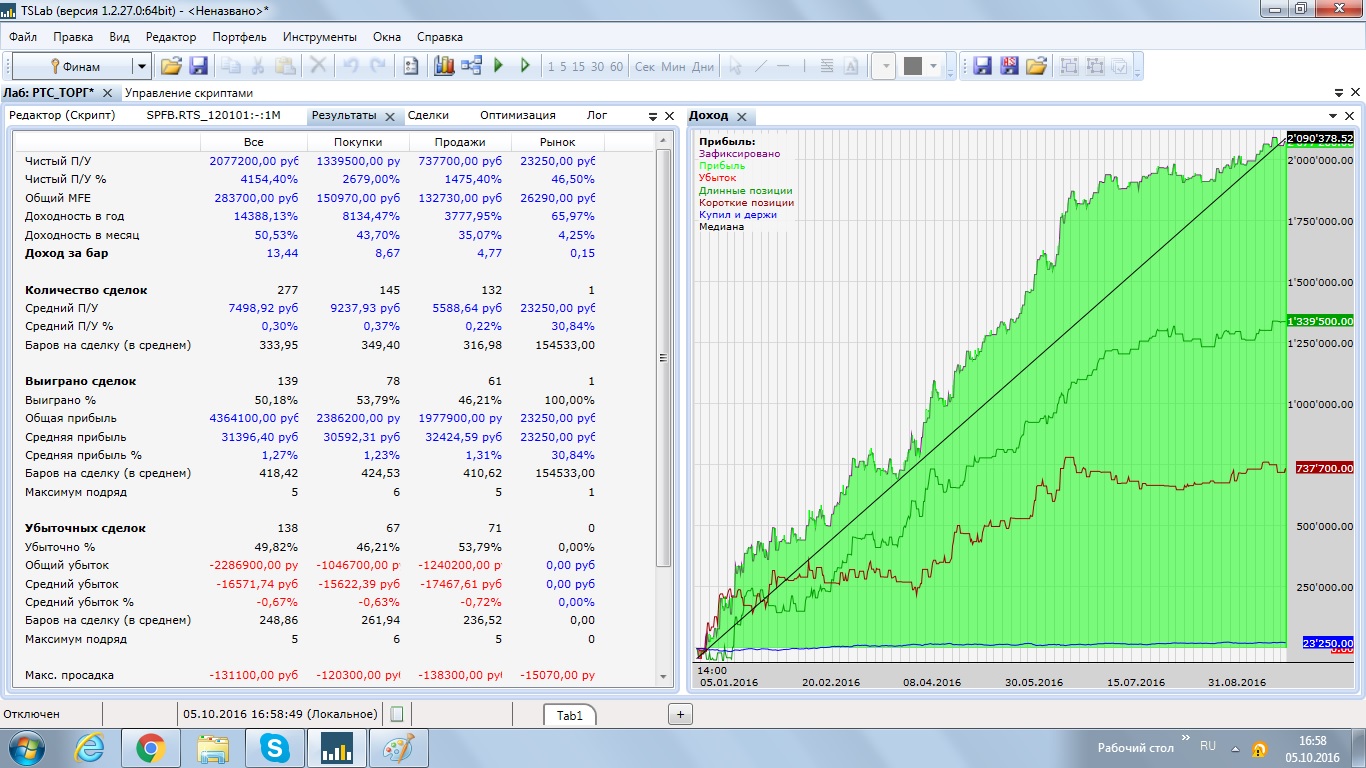Click the bar chart icon in the toolbar
Viewport: 1366px width, 768px height.
(x=444, y=66)
